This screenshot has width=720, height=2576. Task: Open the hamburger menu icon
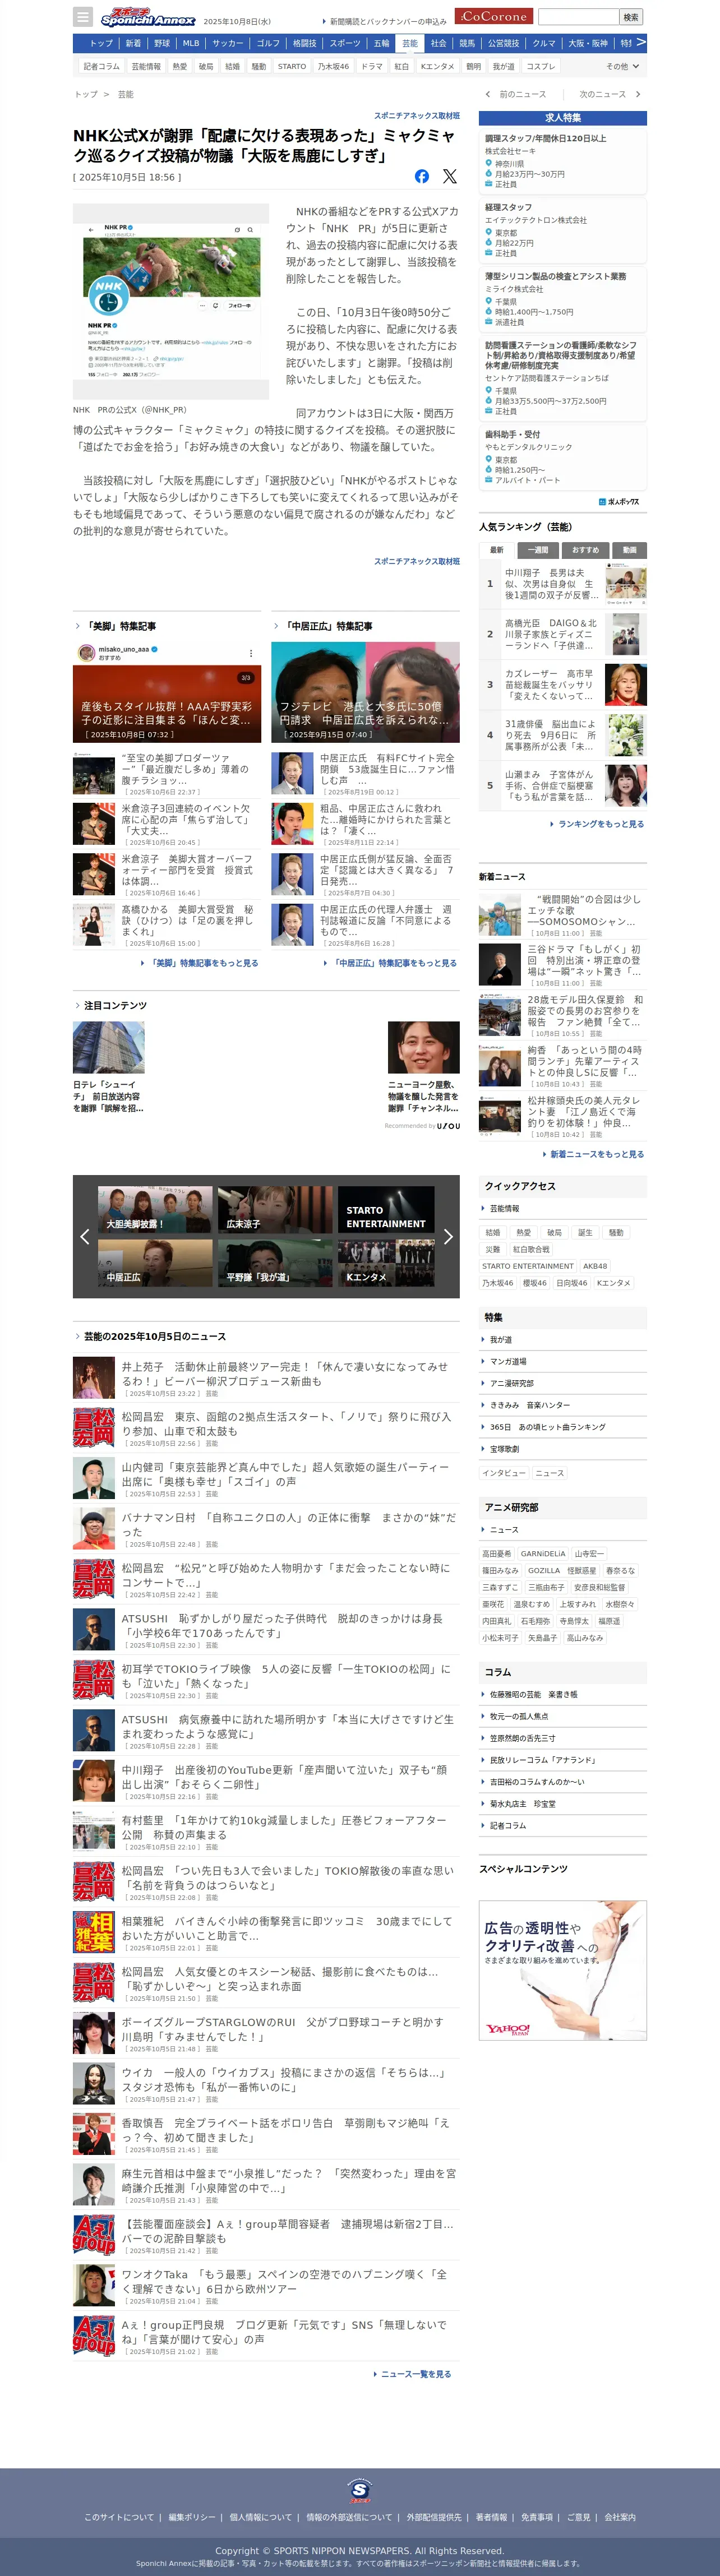tap(83, 17)
